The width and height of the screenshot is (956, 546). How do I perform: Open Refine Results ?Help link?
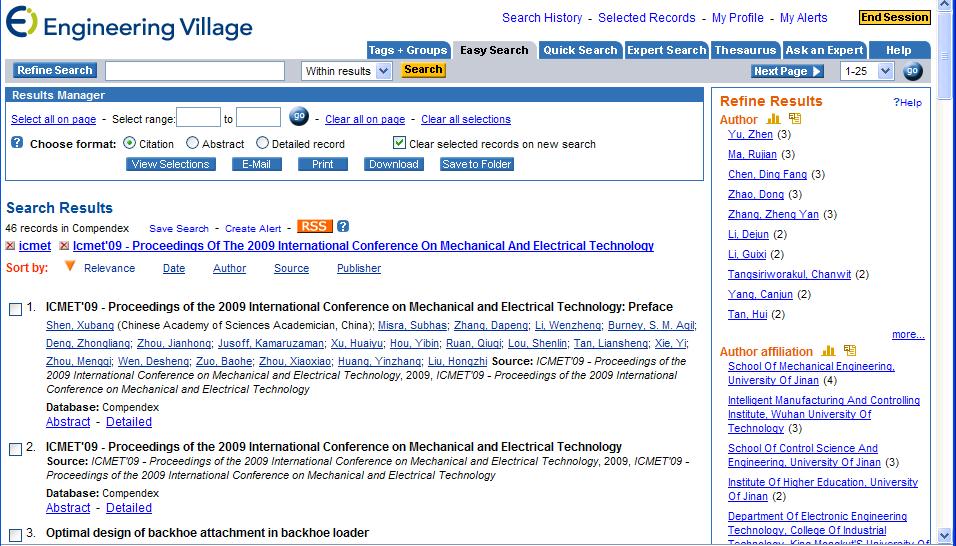tap(908, 103)
